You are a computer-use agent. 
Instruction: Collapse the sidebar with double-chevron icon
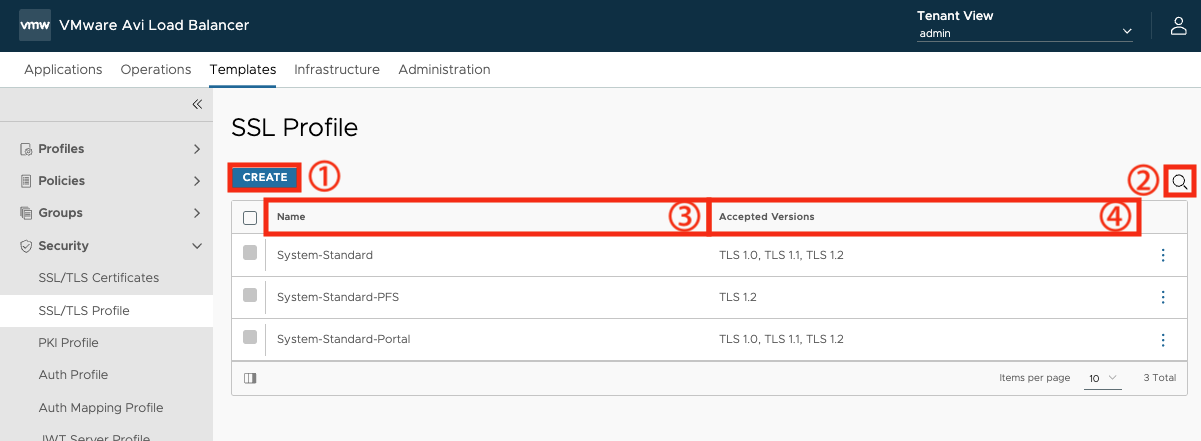[197, 104]
